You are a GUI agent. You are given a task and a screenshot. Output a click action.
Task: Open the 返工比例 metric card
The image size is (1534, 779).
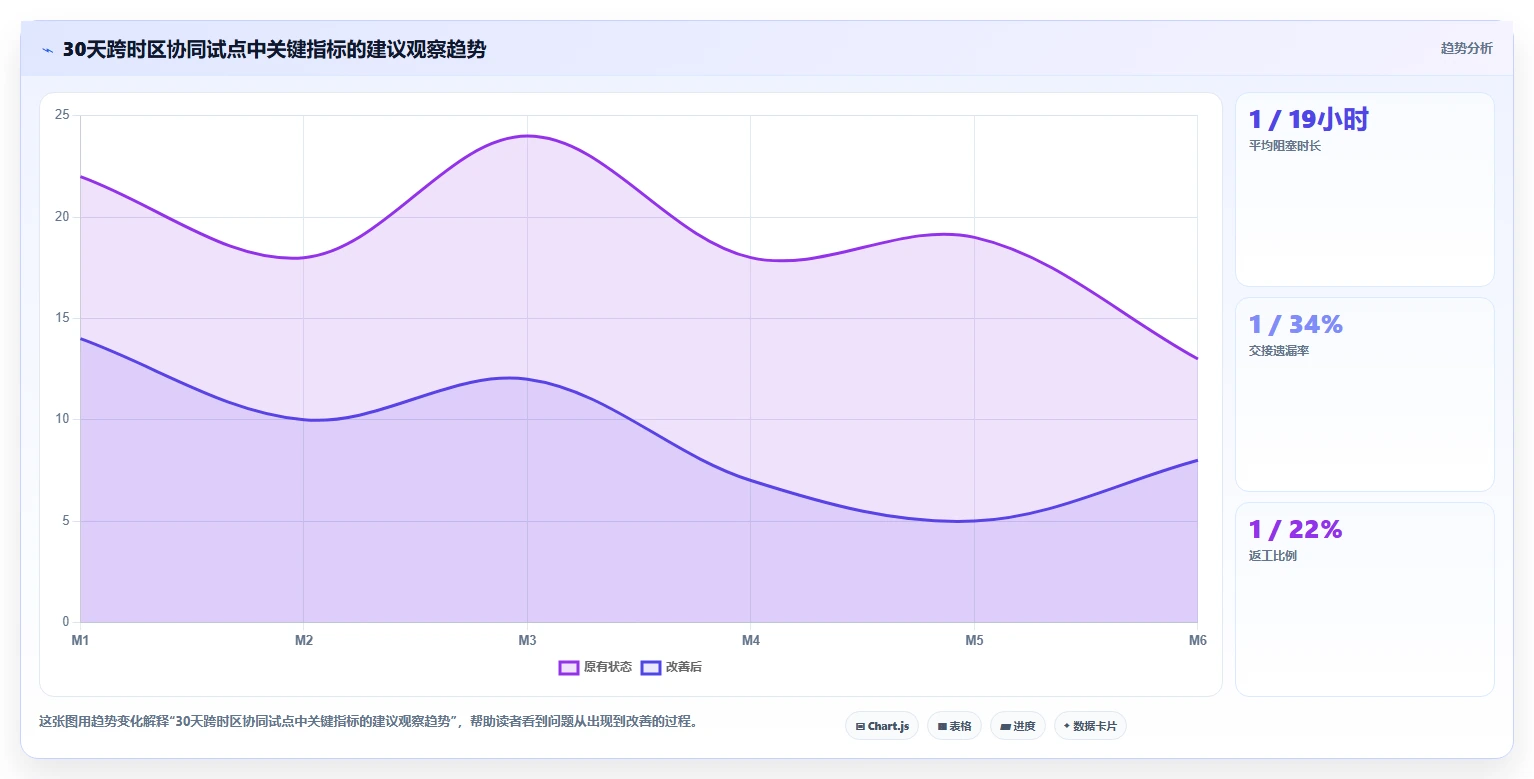pos(1365,599)
